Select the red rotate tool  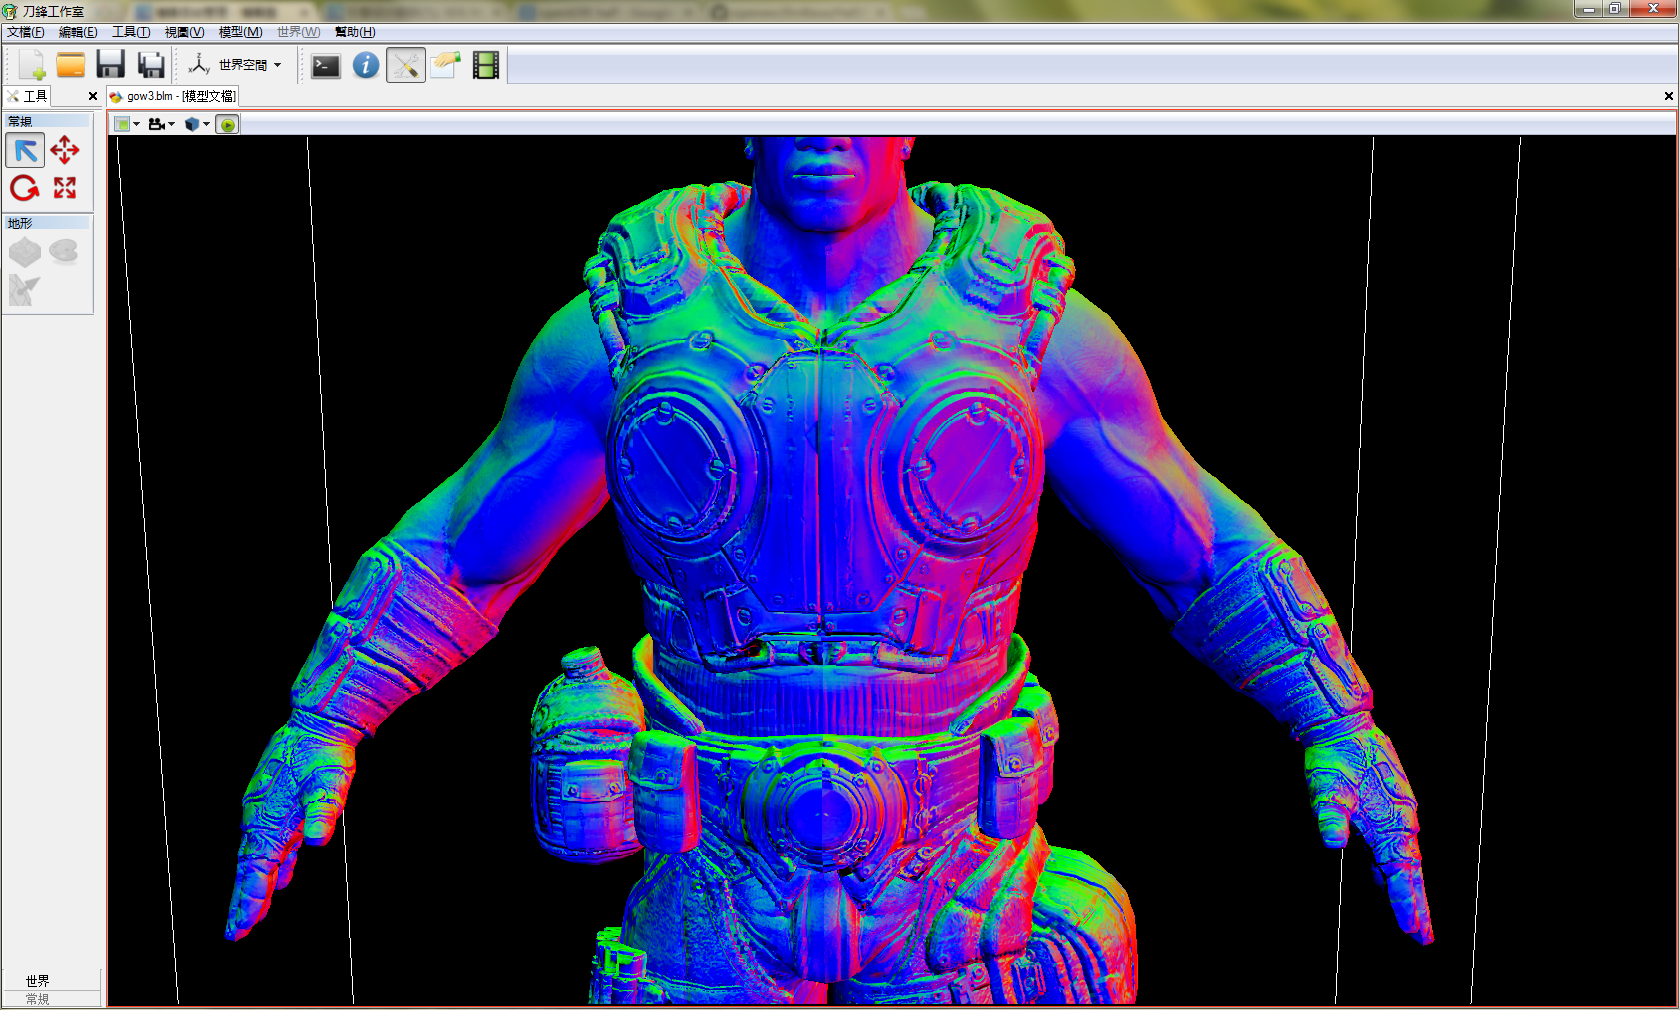[x=25, y=188]
